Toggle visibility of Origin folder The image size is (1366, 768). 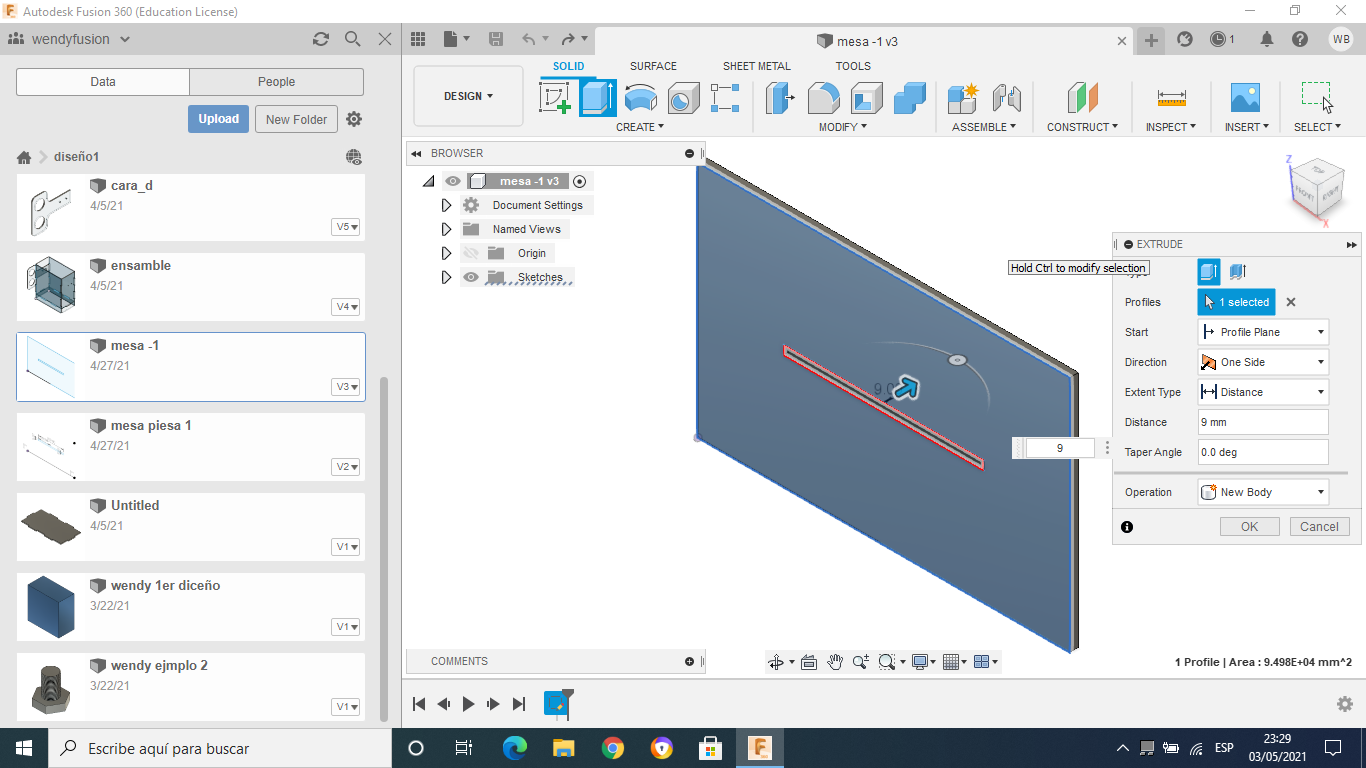pos(471,253)
